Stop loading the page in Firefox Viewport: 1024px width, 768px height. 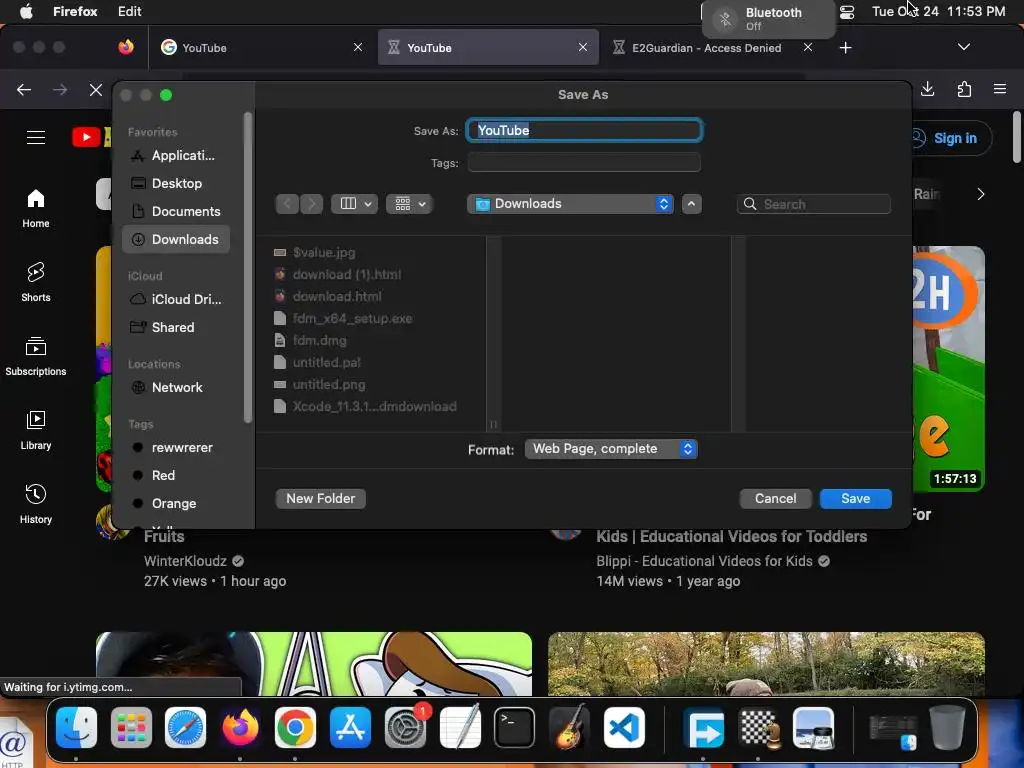[x=95, y=89]
